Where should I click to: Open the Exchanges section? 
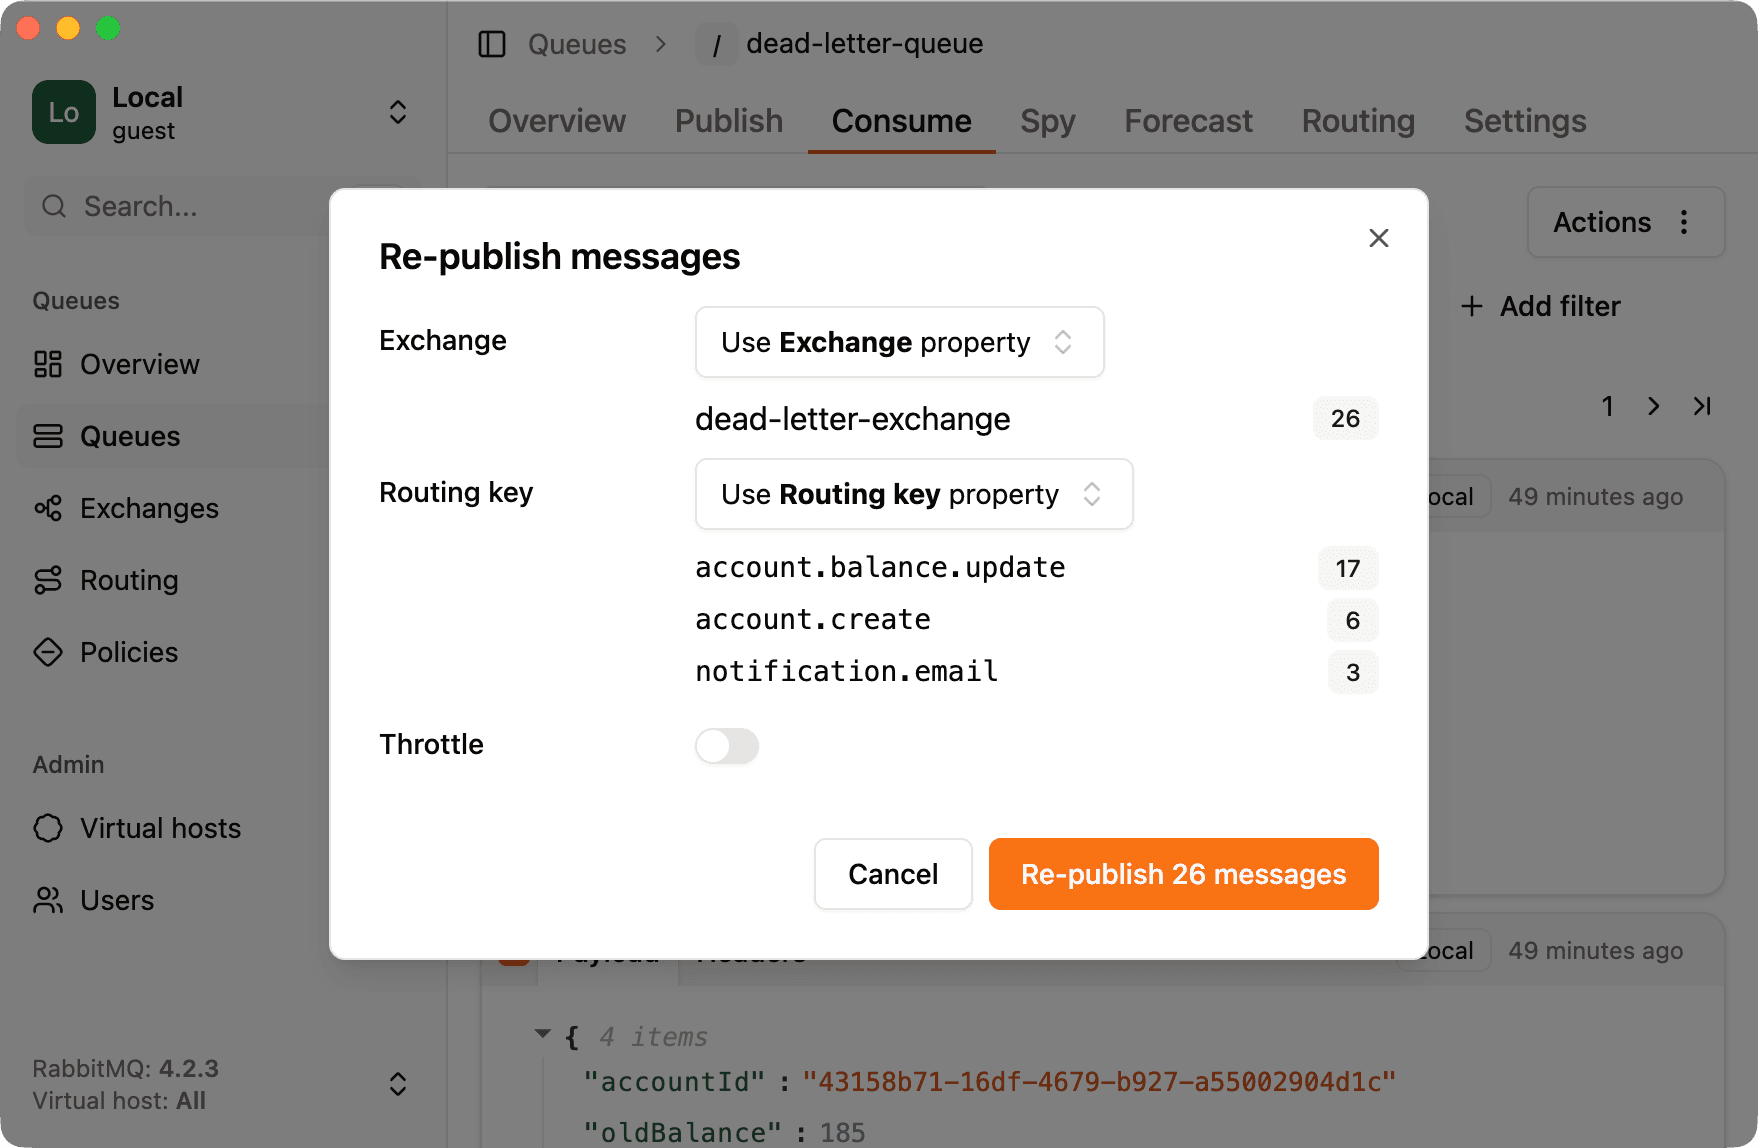click(x=149, y=508)
